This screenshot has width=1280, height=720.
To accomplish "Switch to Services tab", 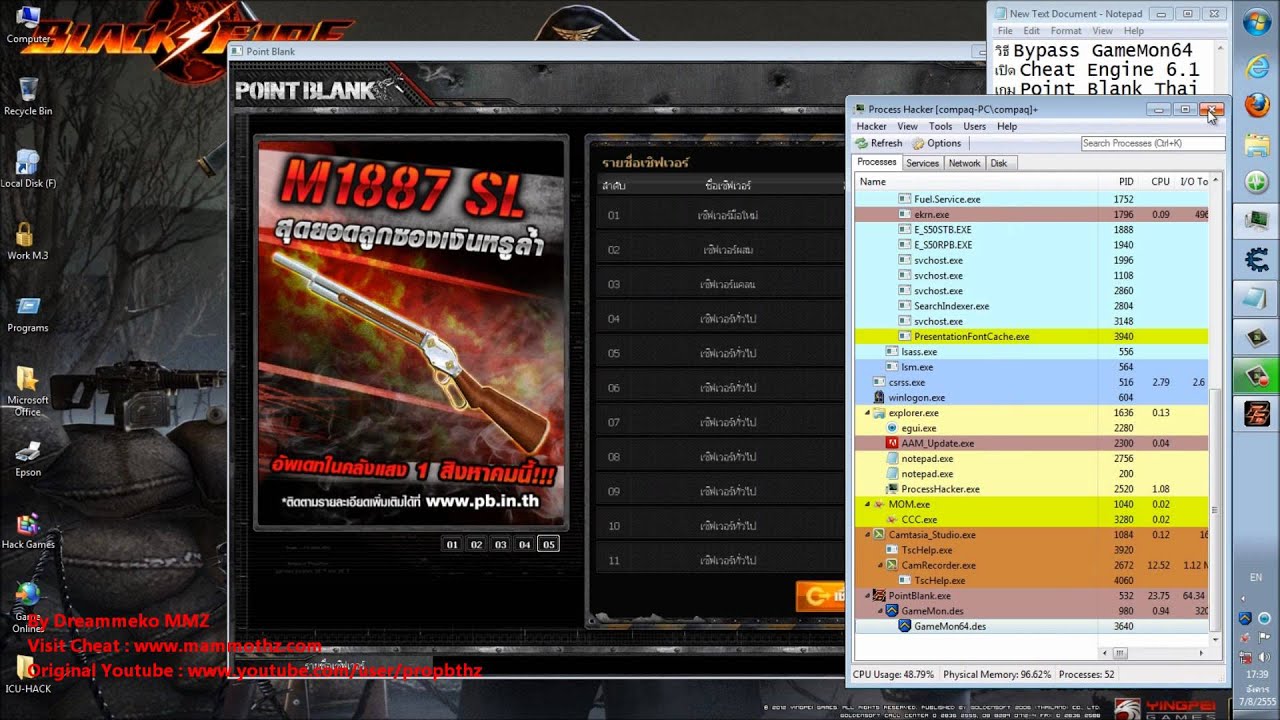I will (922, 163).
